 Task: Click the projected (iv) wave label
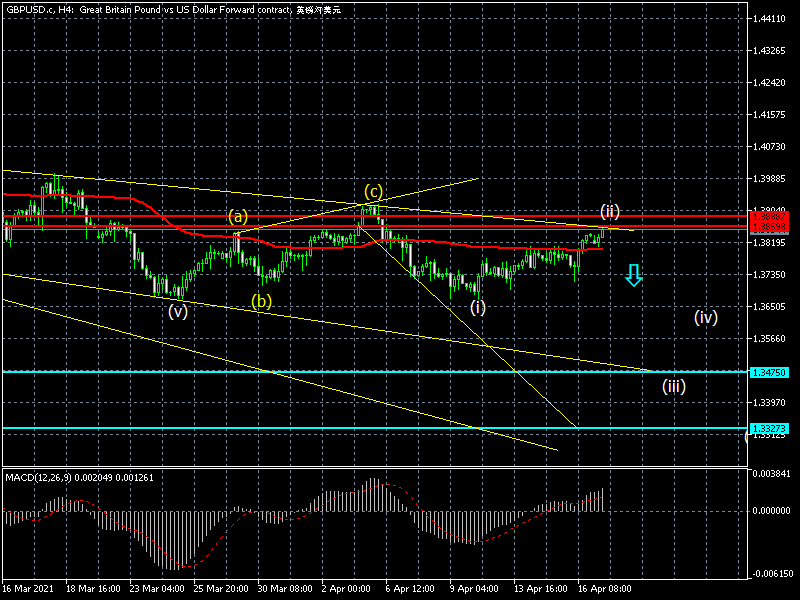coord(706,318)
